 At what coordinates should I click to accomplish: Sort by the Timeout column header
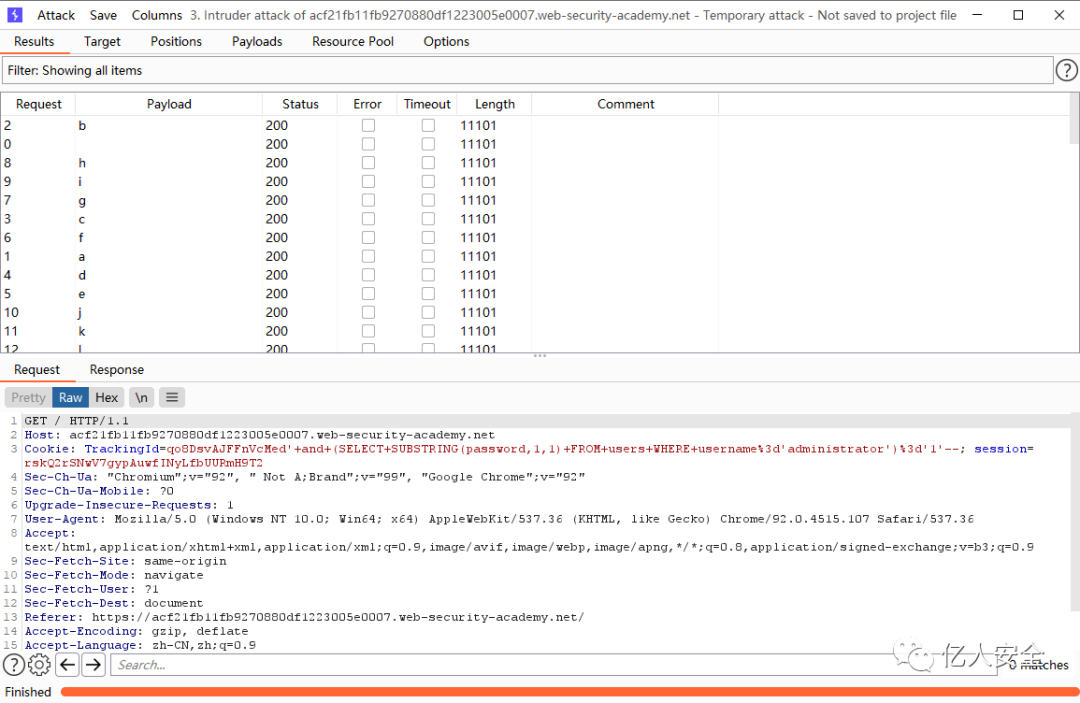pos(427,104)
